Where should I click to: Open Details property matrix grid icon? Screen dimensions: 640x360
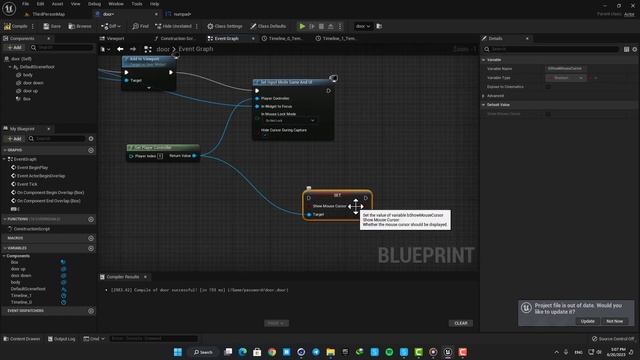[x=627, y=49]
